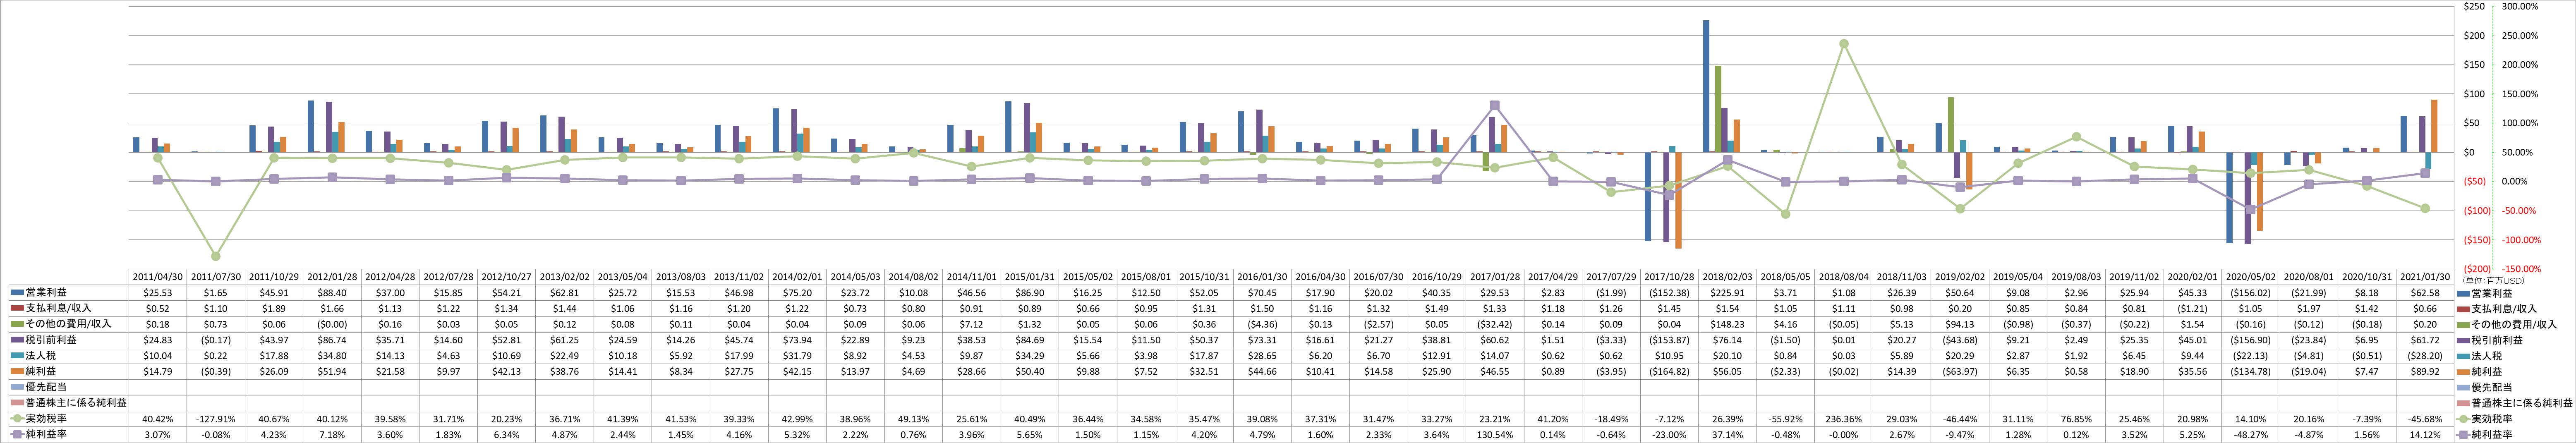Screen dimensions: 2576x443
Task: Click the ($134.78) net income cell
Action: (x=2251, y=371)
